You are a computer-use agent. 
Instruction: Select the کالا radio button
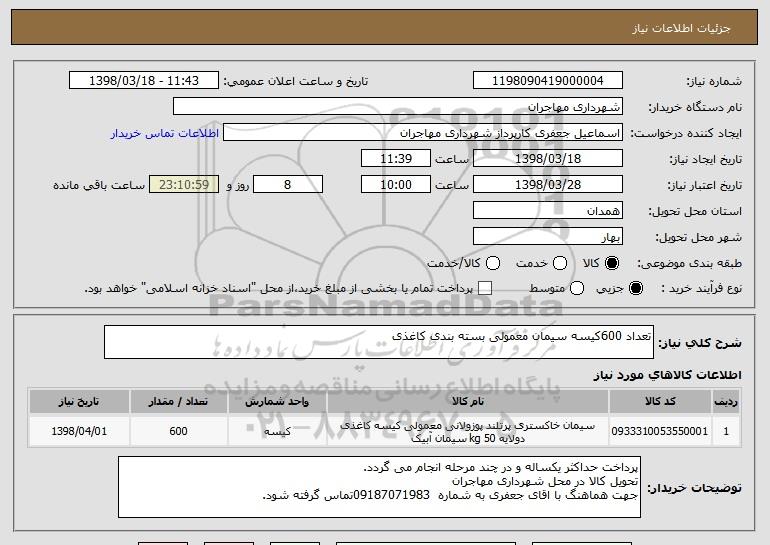612,264
